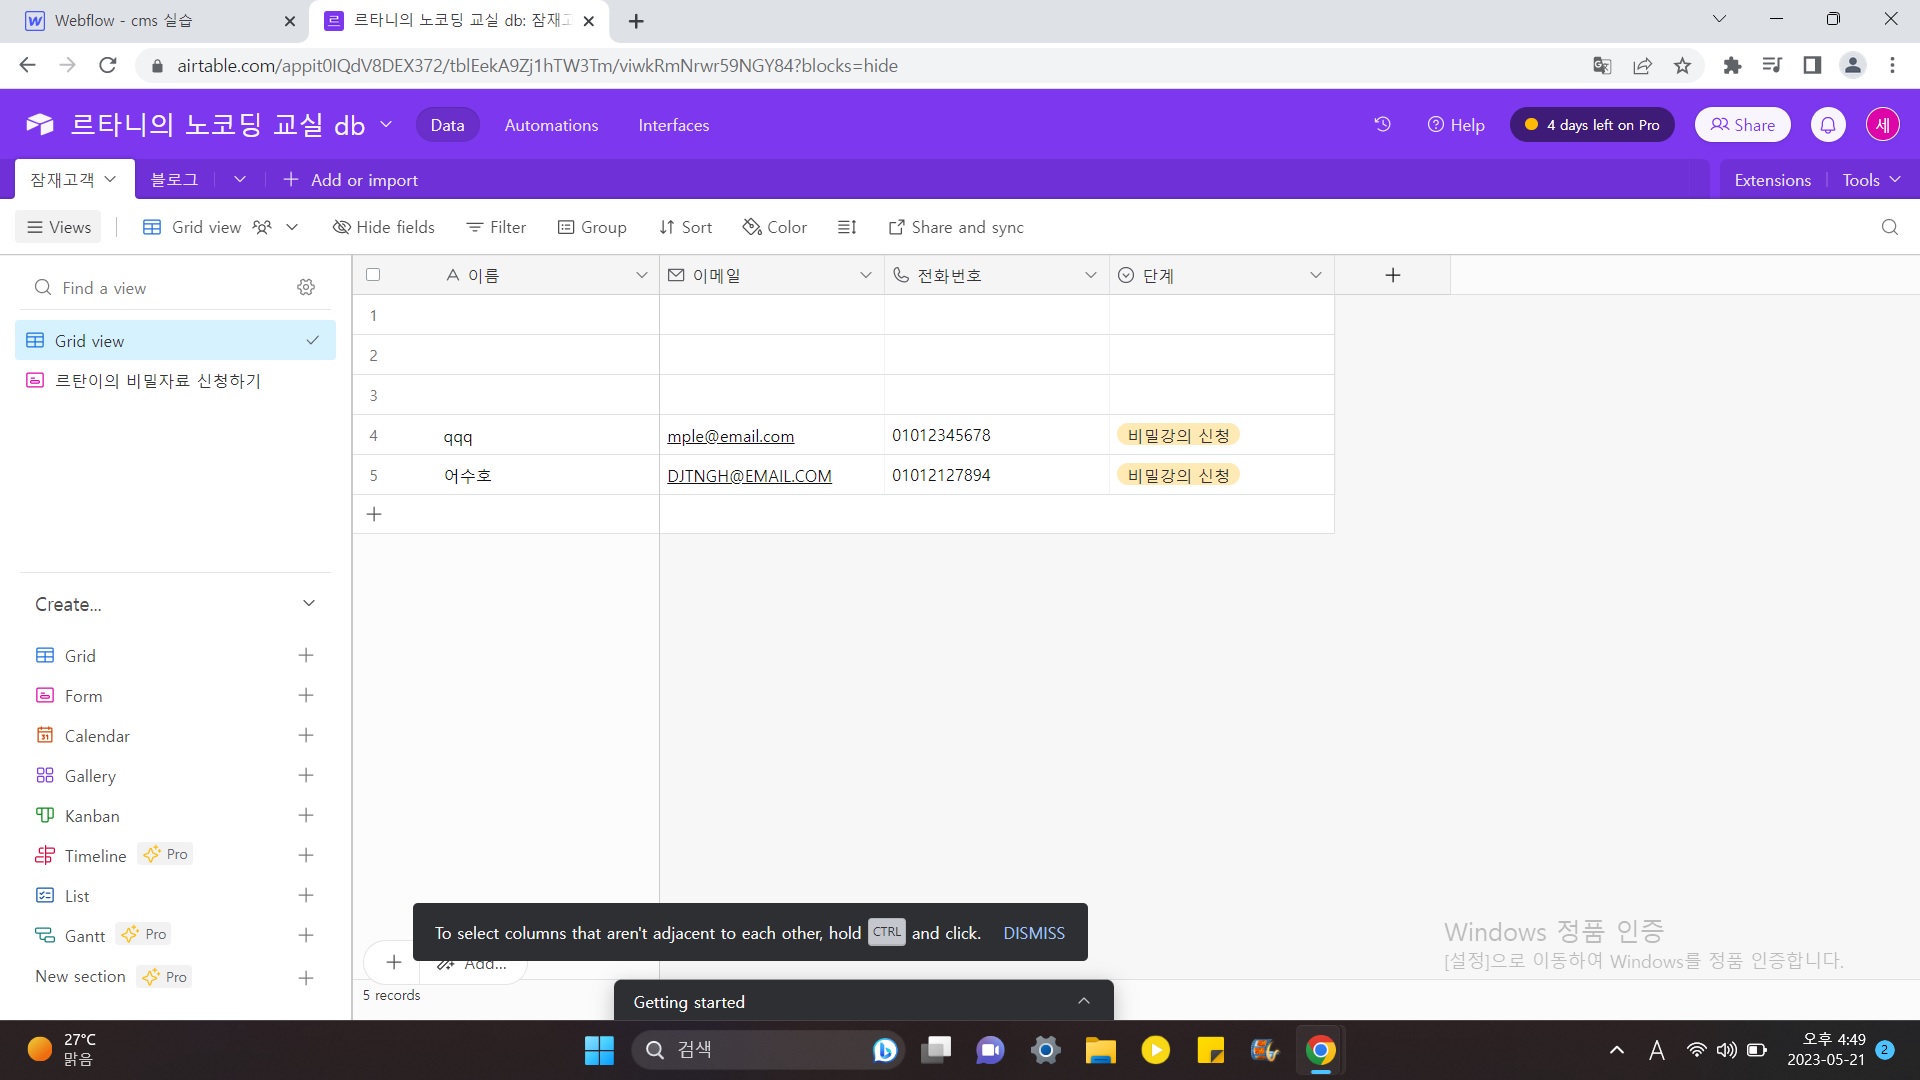Toggle the select-all records checkbox

click(373, 275)
